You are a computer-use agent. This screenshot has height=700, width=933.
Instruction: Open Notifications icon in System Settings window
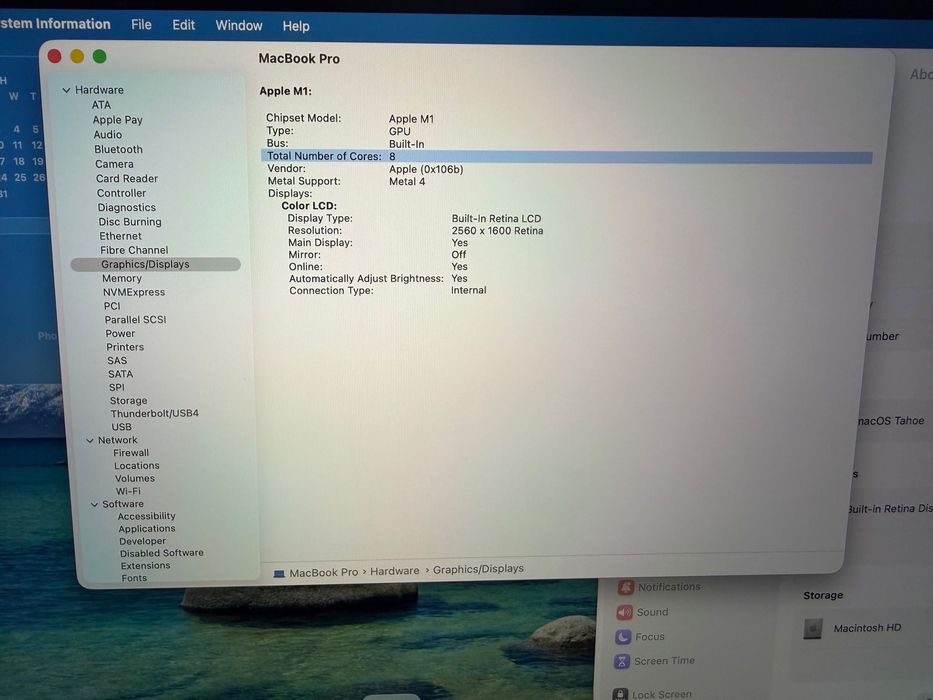pyautogui.click(x=625, y=588)
